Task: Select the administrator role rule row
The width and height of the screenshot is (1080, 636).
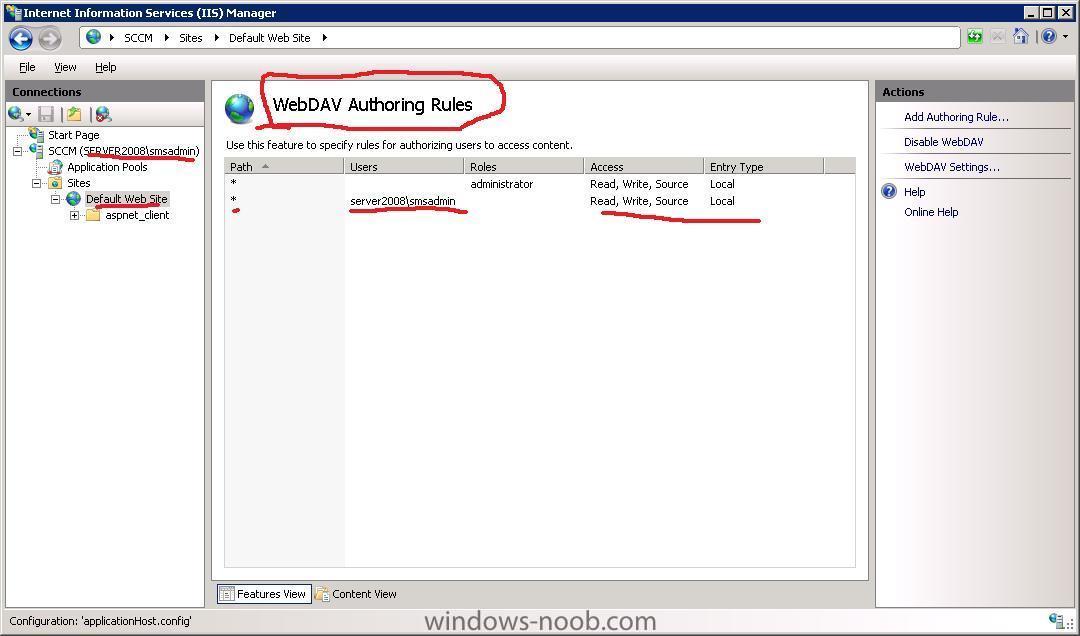Action: click(x=539, y=184)
